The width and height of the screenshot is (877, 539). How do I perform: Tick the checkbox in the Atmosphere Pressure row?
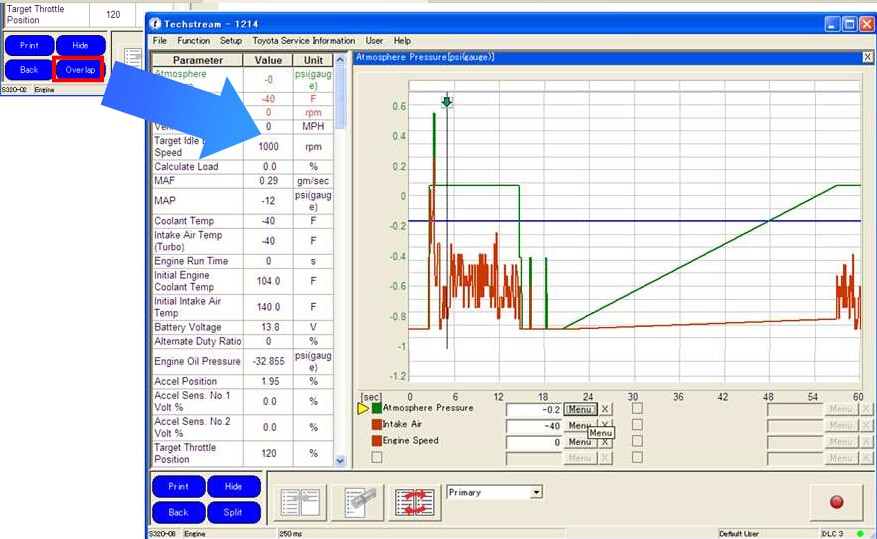637,409
